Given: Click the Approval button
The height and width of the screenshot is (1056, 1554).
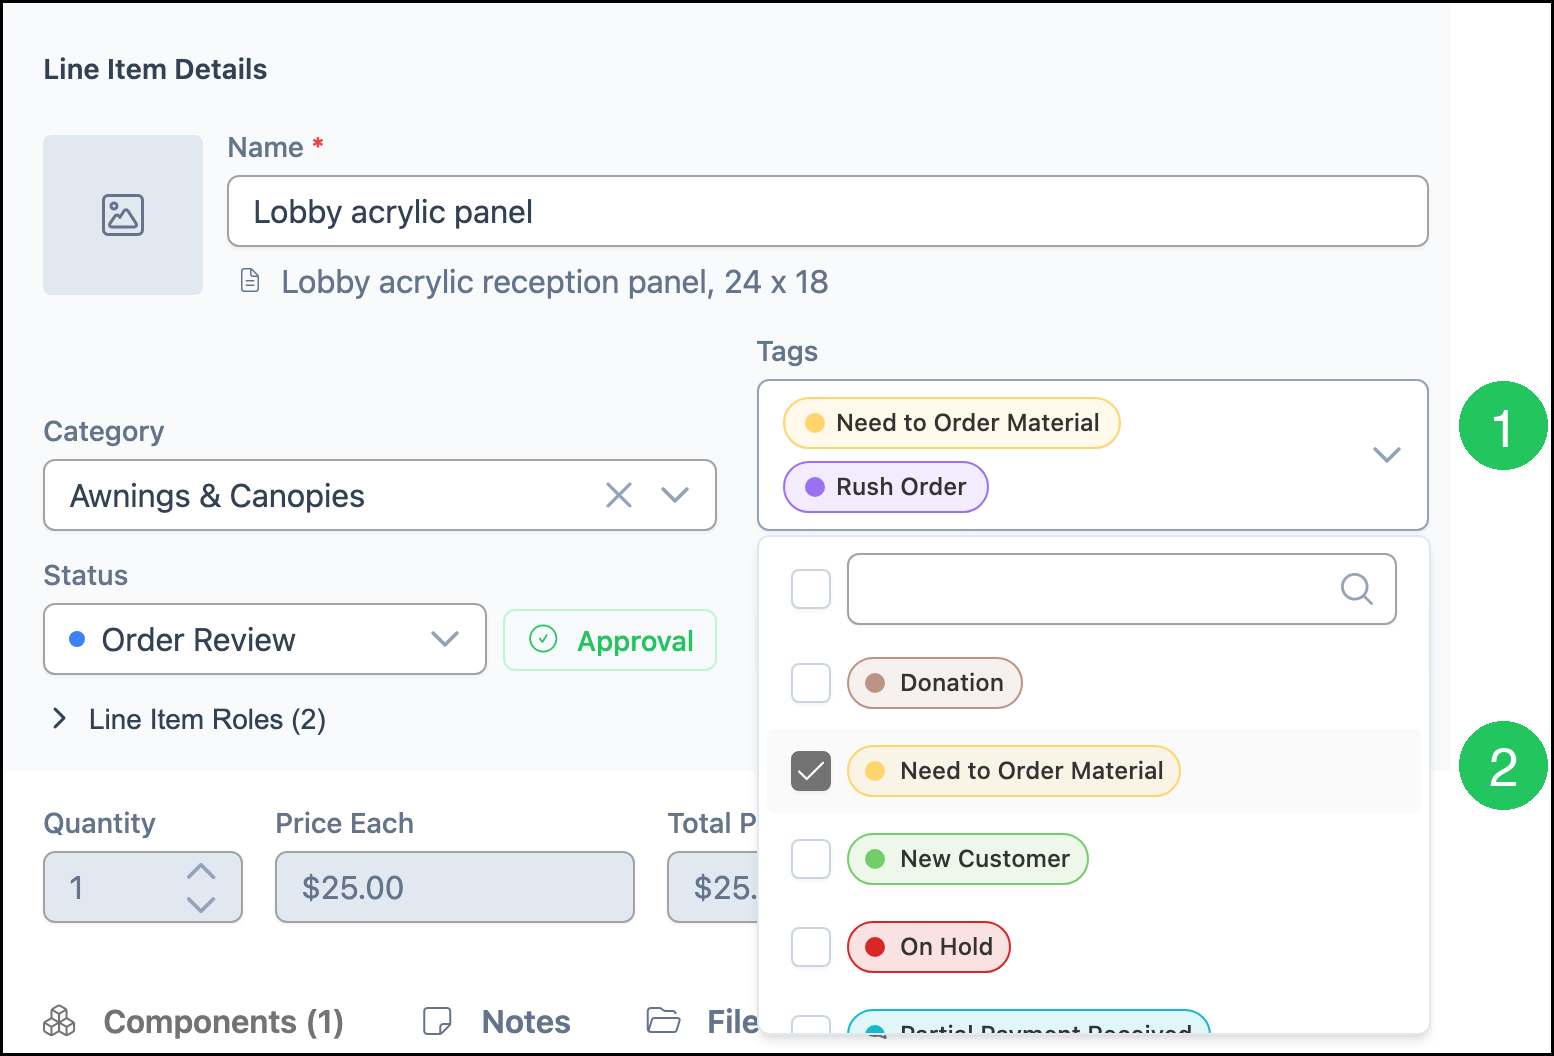Looking at the screenshot, I should click(610, 640).
